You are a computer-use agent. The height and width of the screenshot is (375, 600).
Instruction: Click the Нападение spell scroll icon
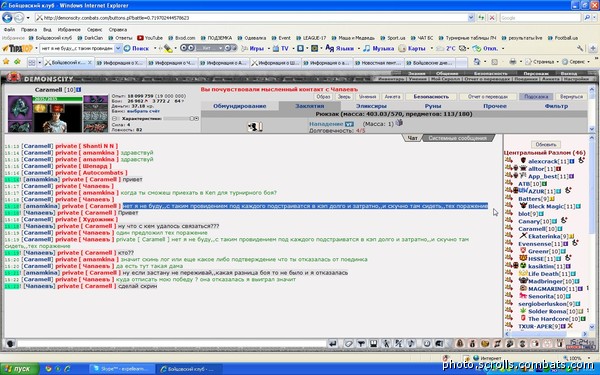255,127
